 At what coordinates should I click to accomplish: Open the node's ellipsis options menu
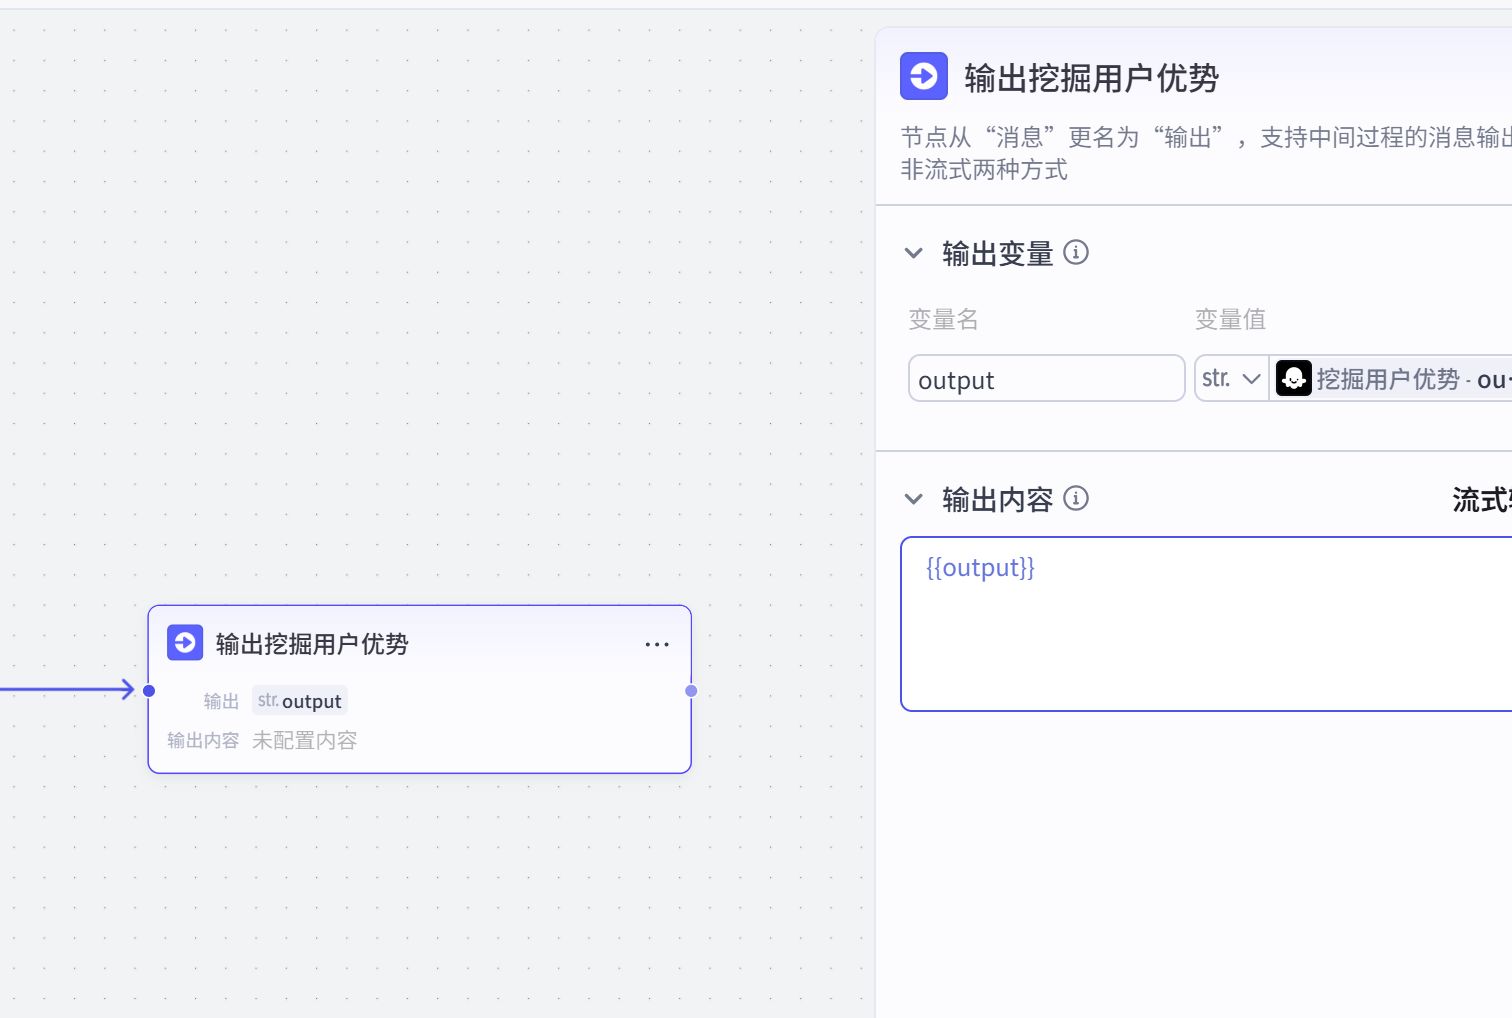tap(657, 644)
